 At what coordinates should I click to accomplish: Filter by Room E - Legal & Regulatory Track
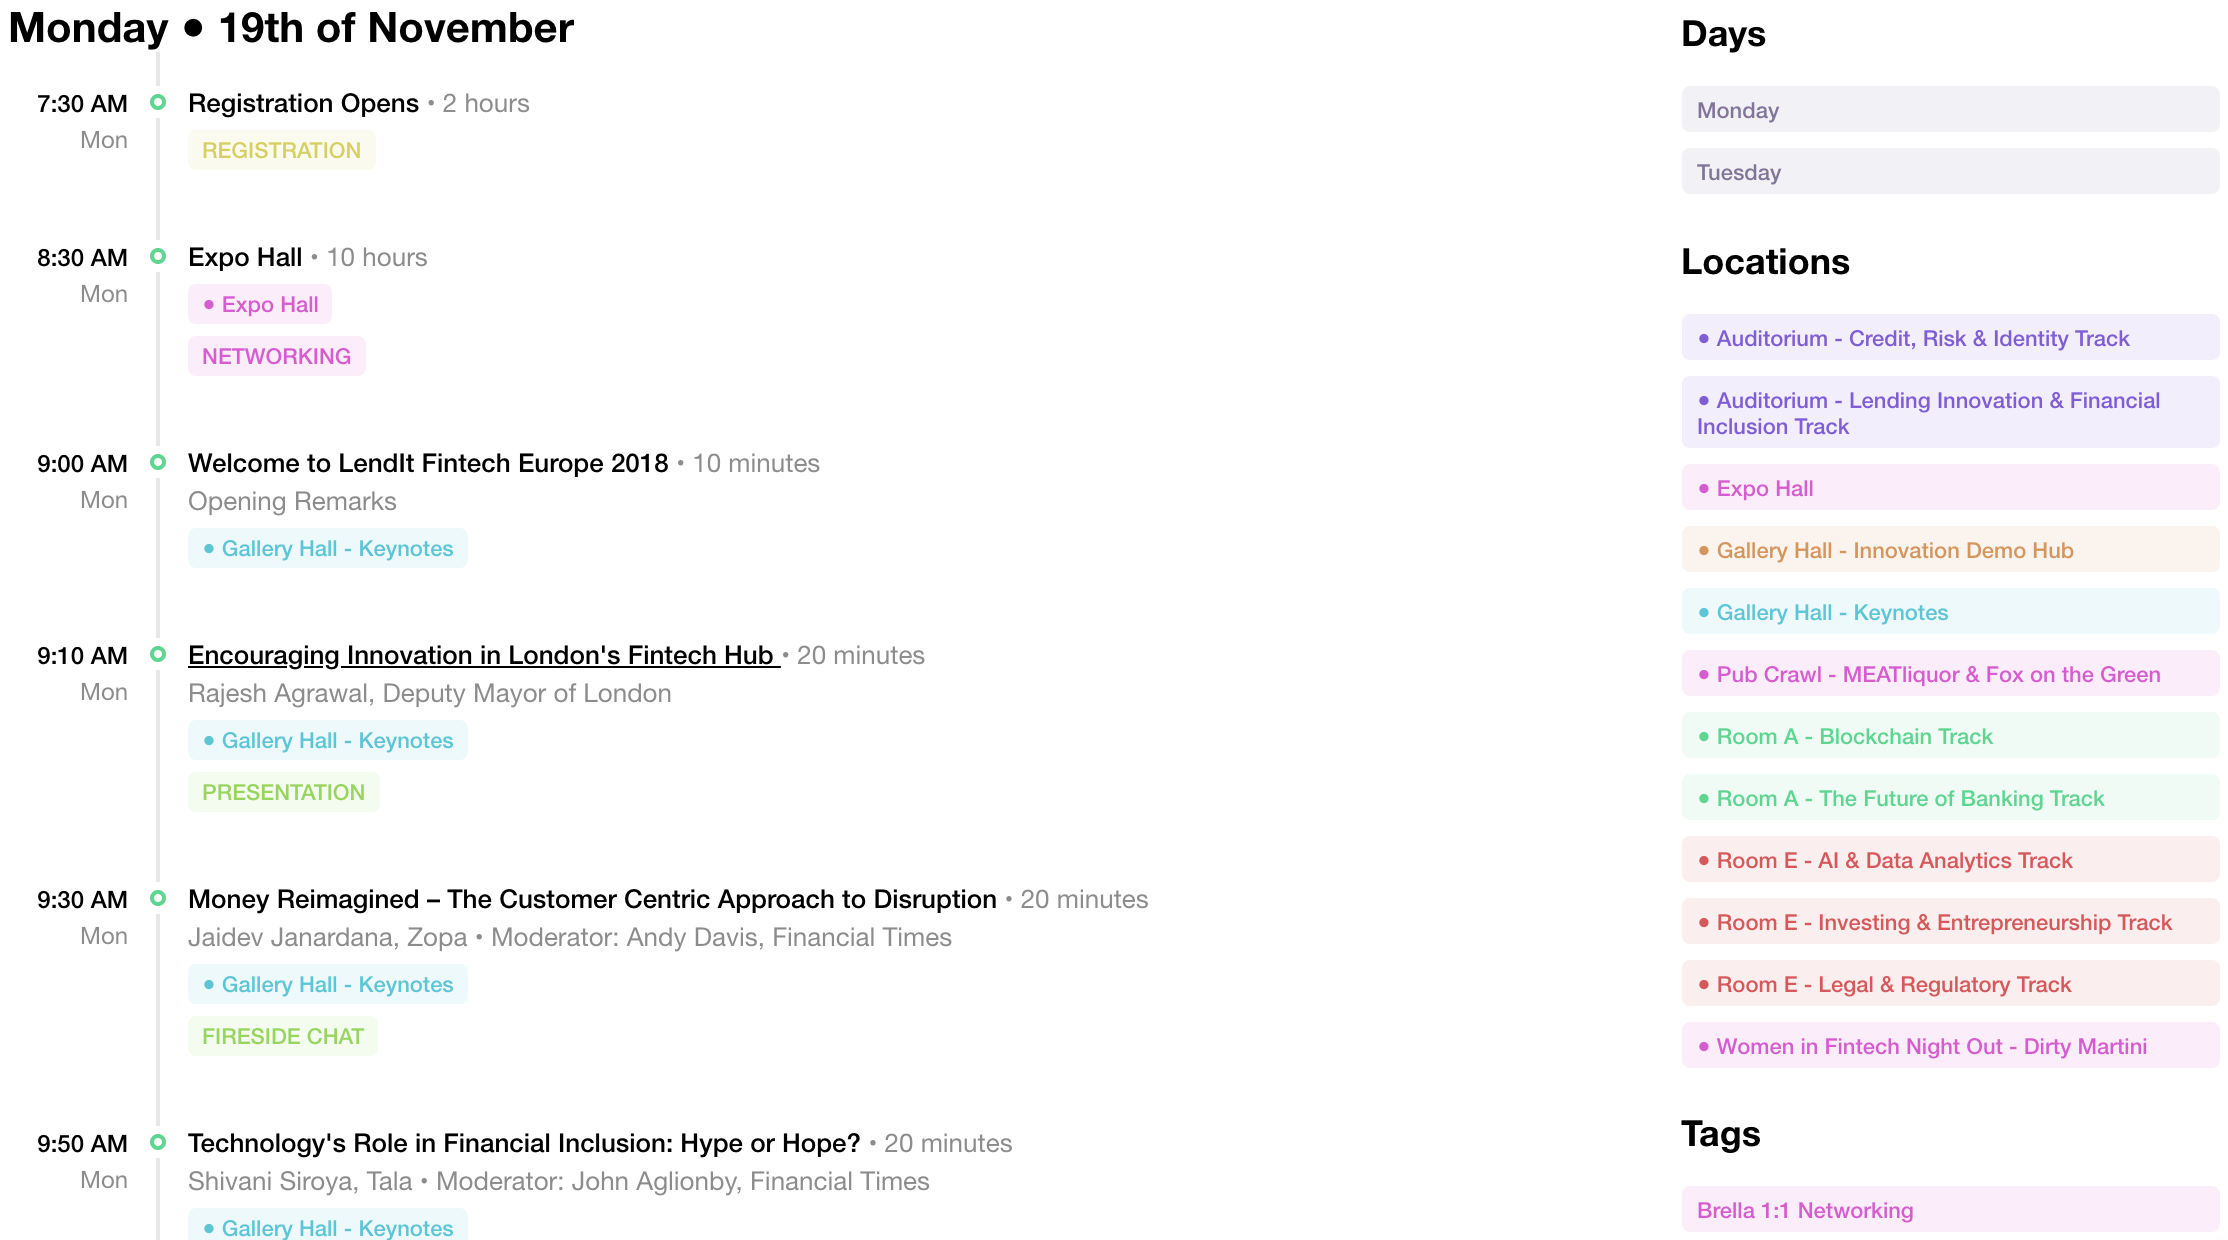point(1950,984)
